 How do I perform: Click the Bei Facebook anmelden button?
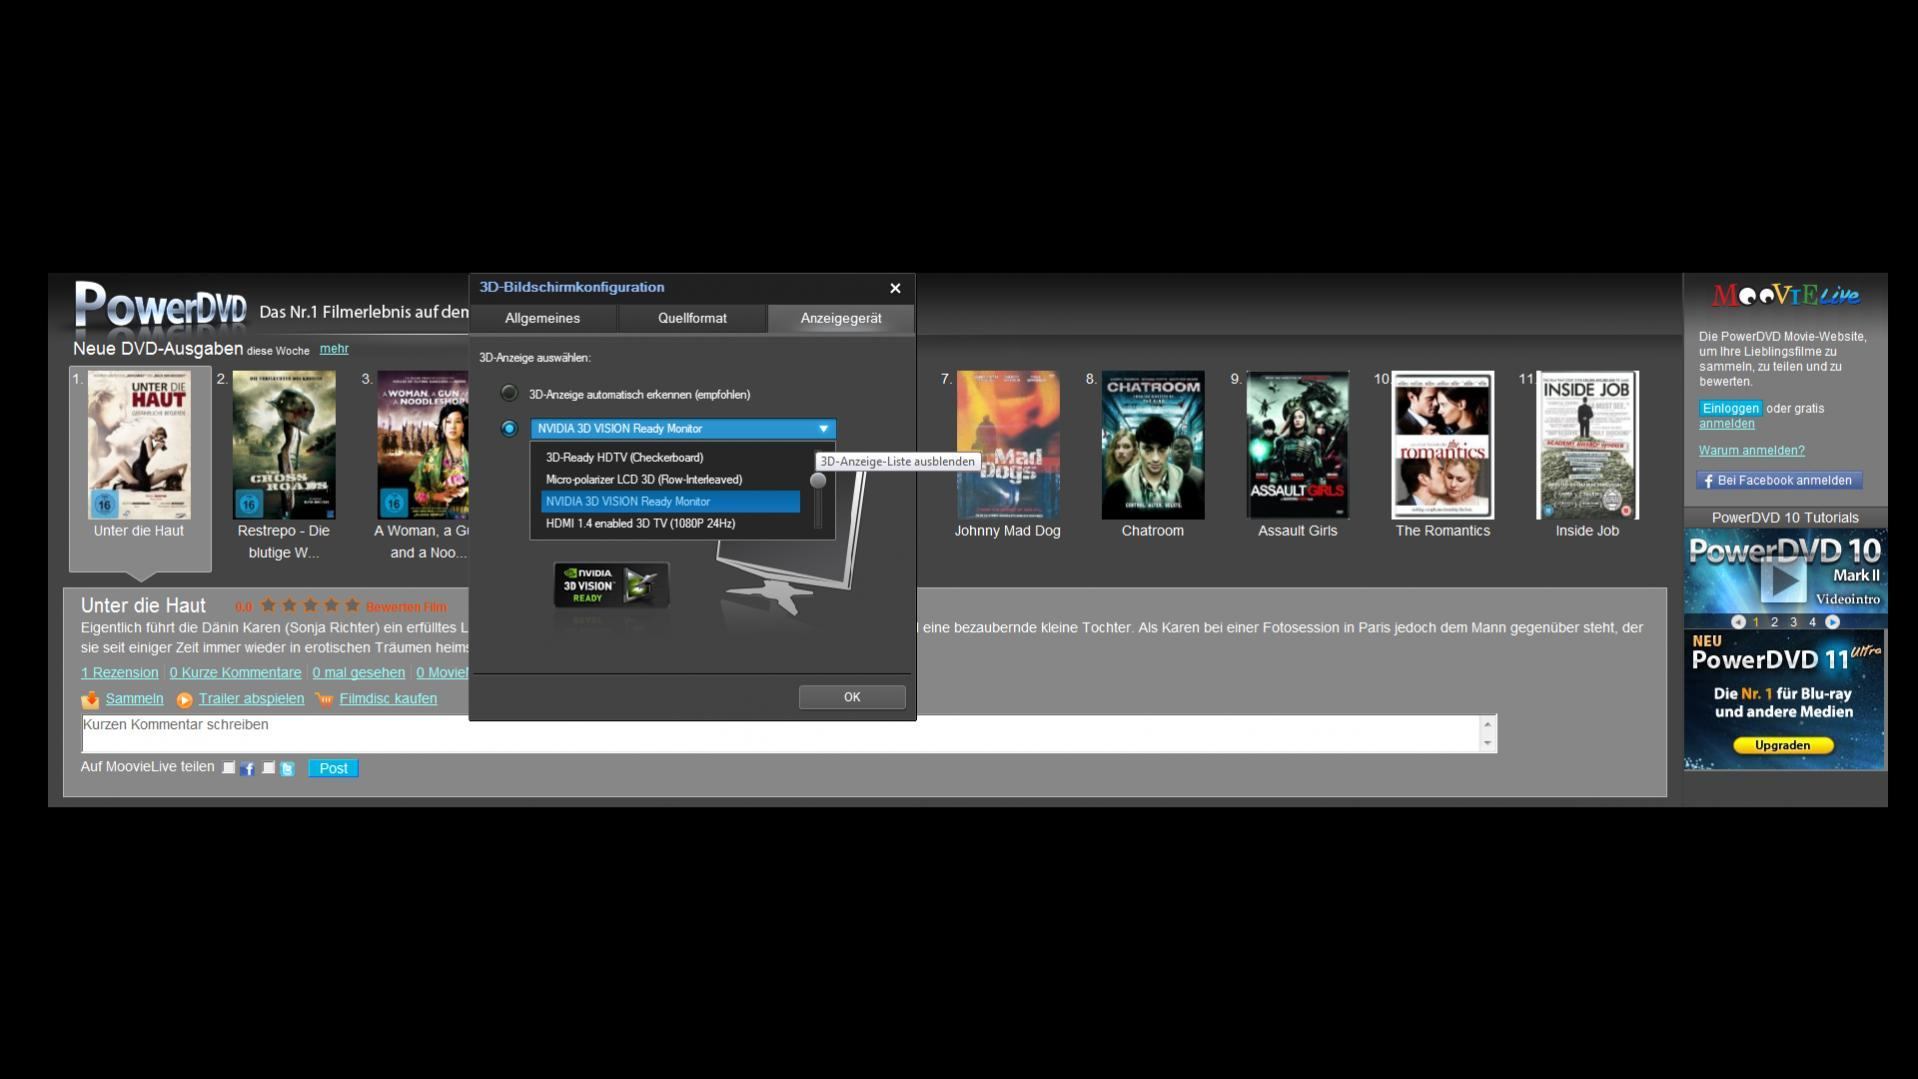pos(1779,481)
